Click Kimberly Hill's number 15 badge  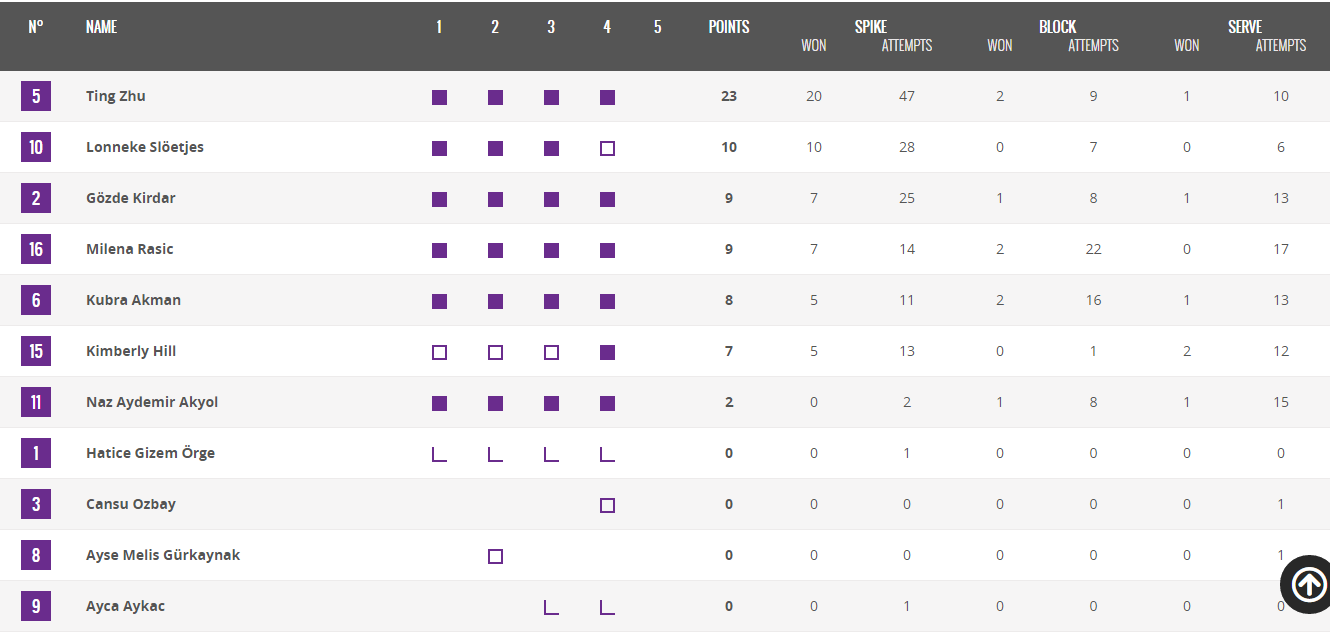[x=36, y=351]
